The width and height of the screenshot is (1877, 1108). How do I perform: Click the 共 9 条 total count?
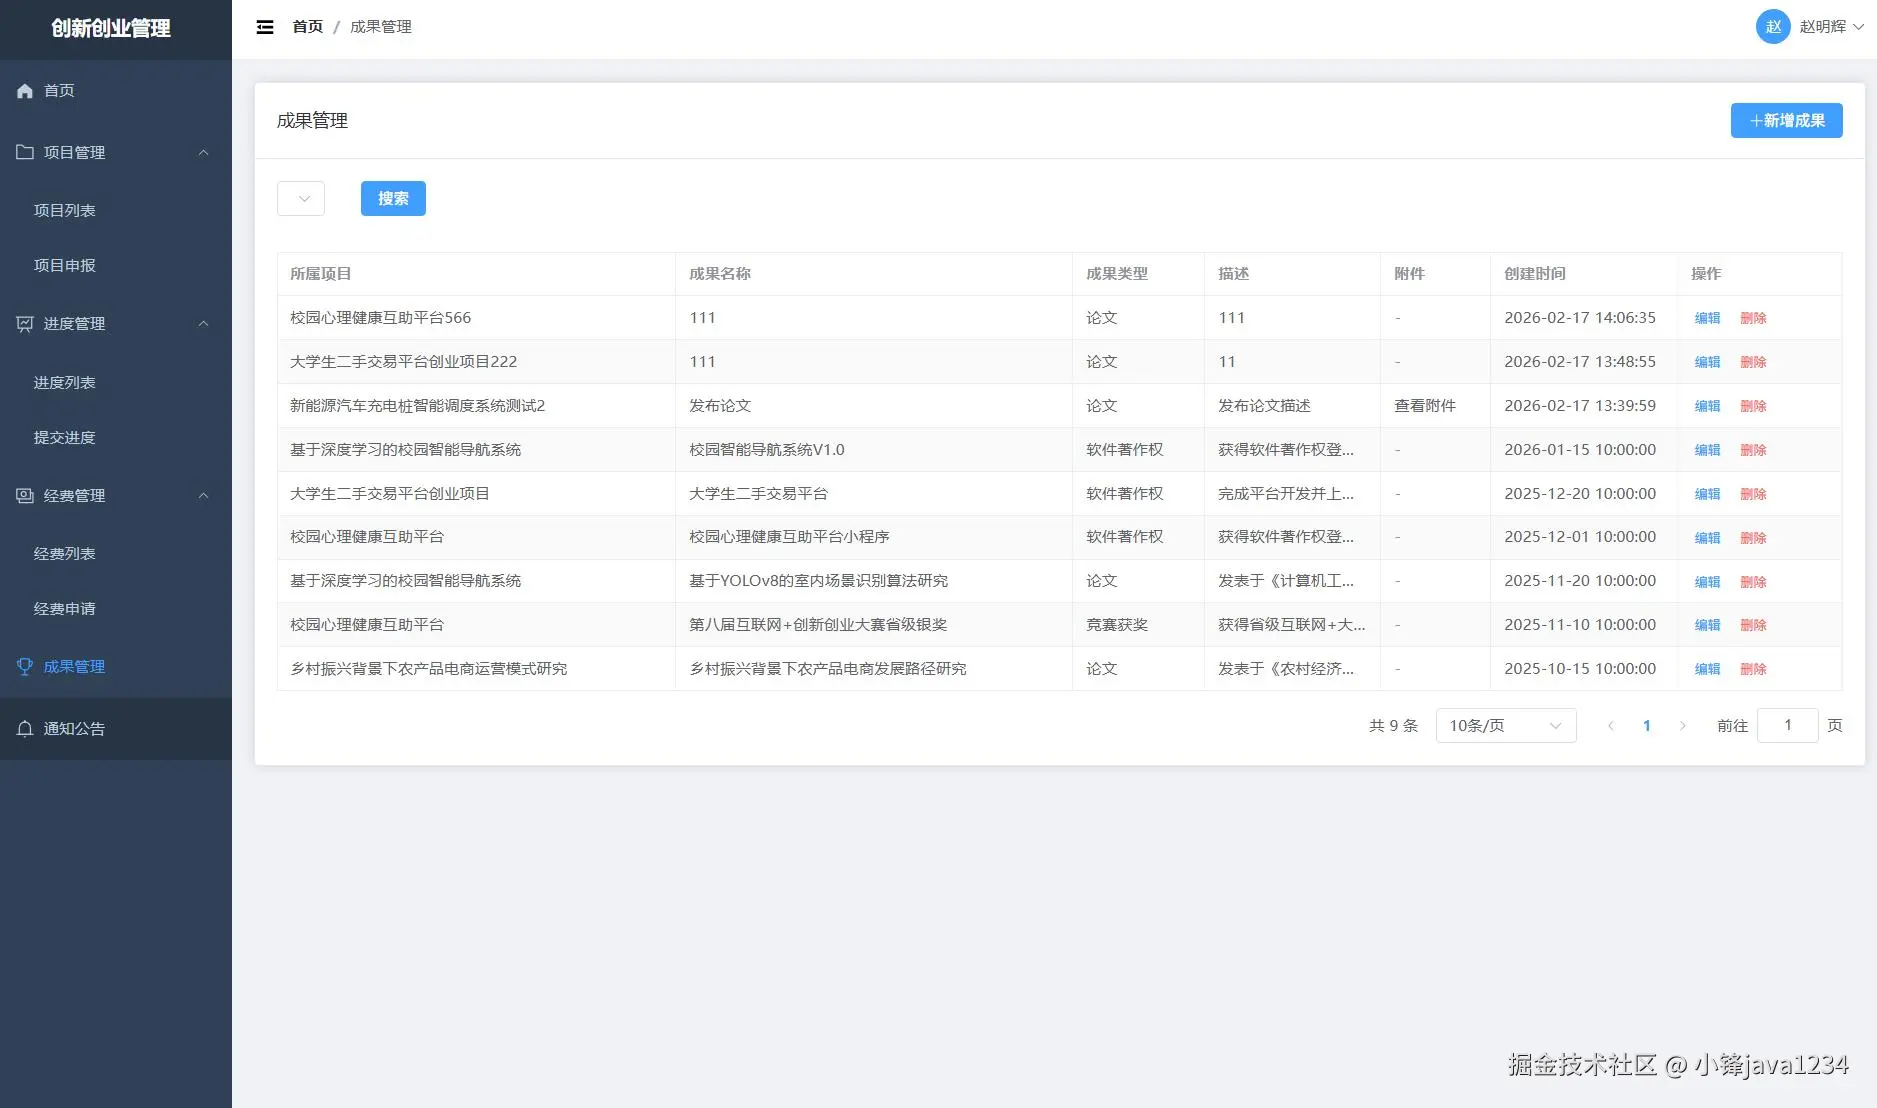[1393, 726]
